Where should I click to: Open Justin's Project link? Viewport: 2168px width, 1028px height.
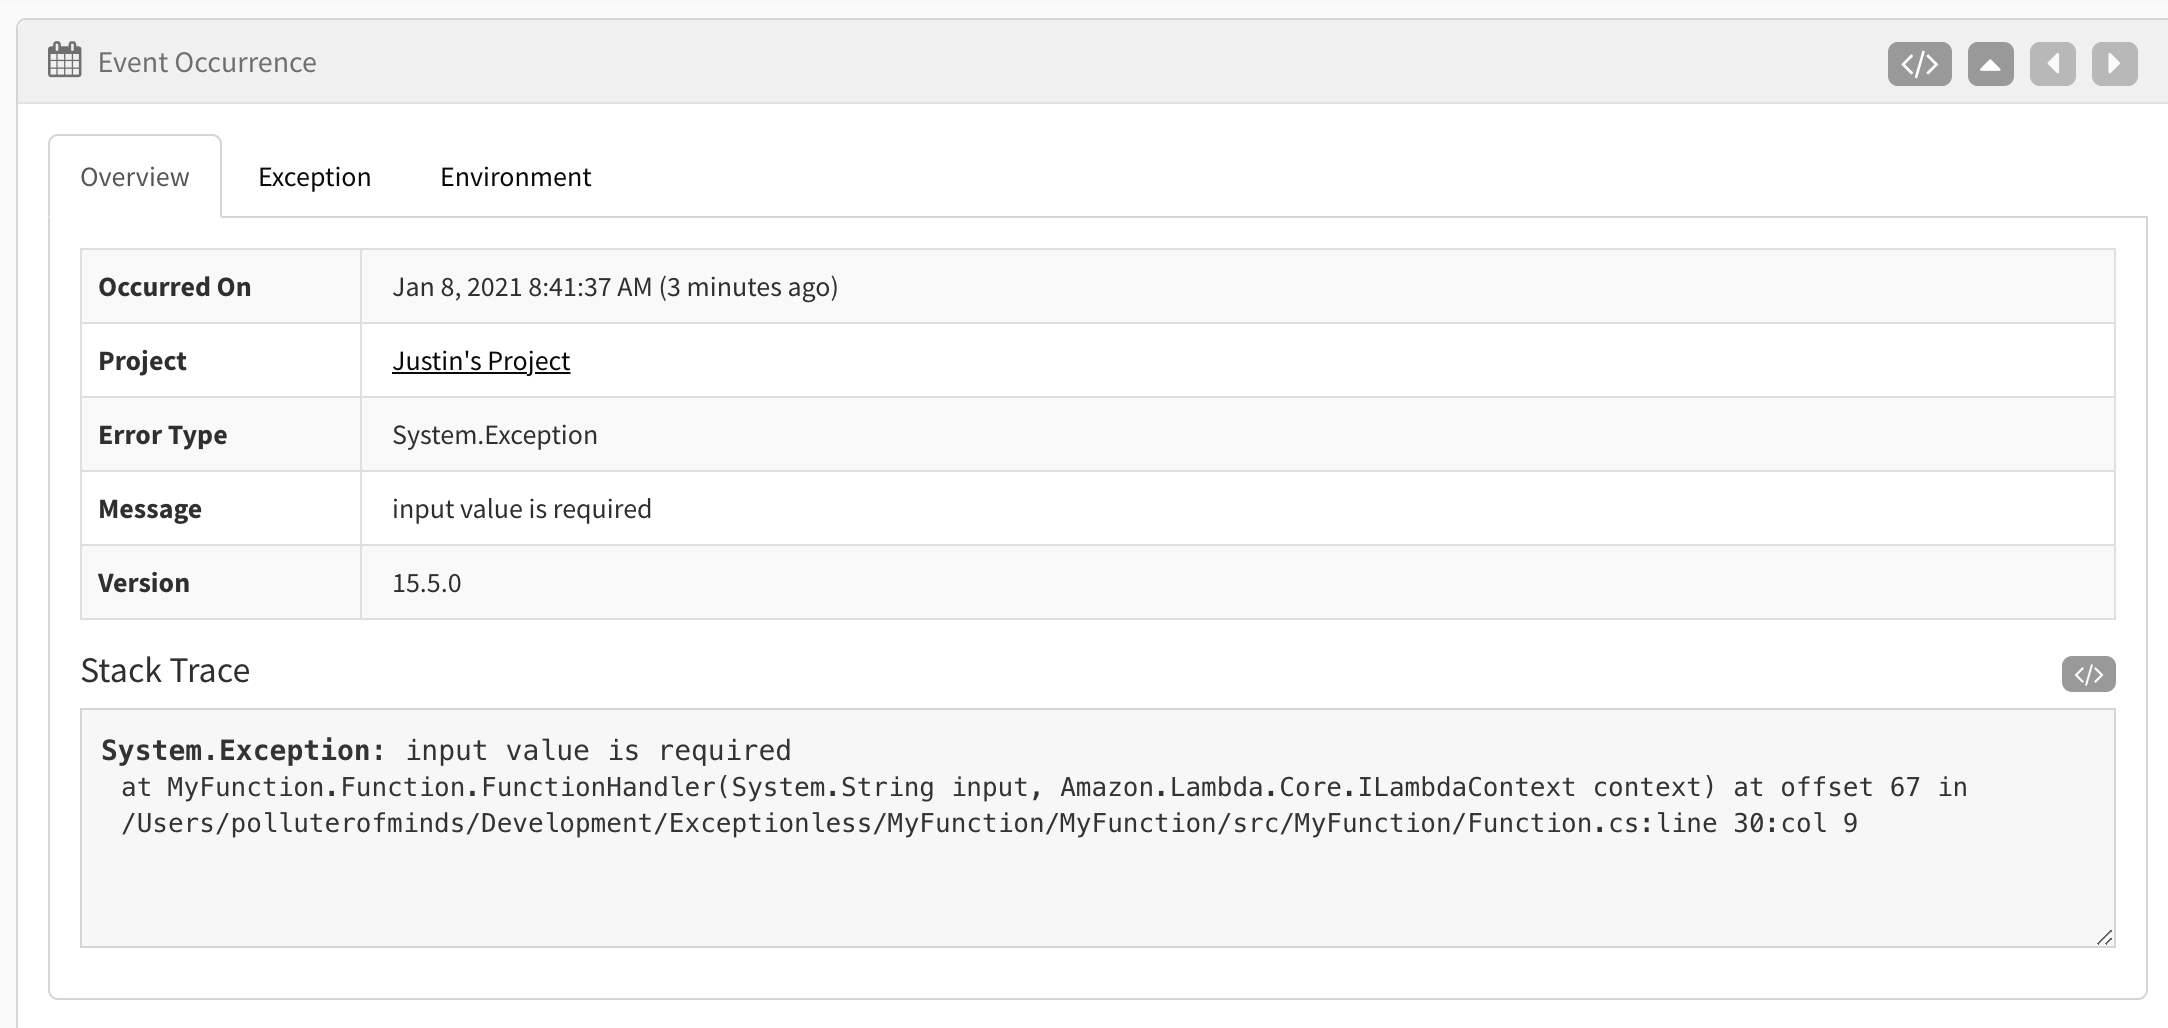[x=481, y=360]
